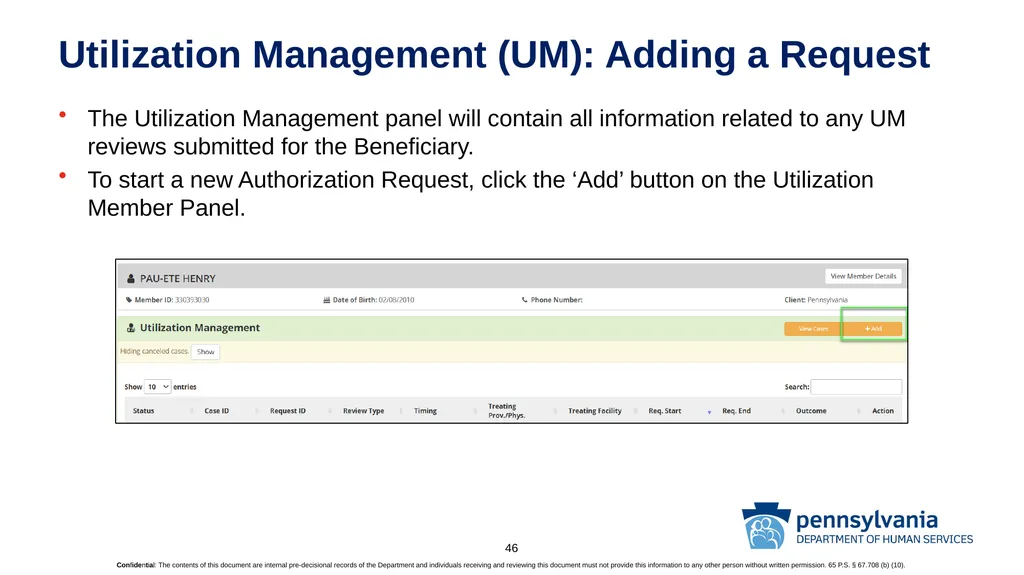Click the Date of Birth calendar icon
The image size is (1024, 575).
[327, 300]
